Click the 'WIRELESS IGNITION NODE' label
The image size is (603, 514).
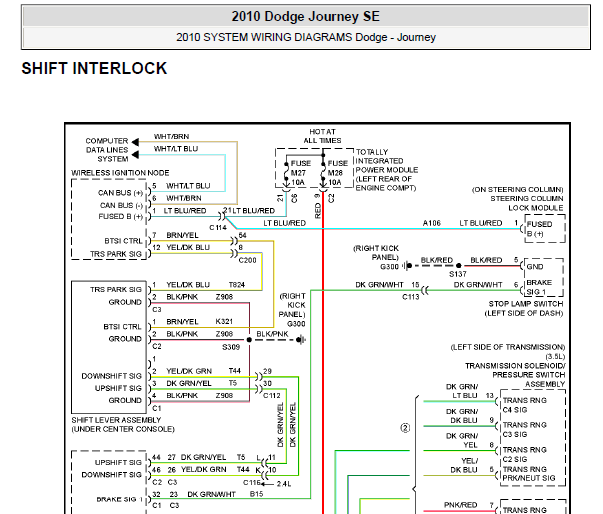(x=120, y=173)
